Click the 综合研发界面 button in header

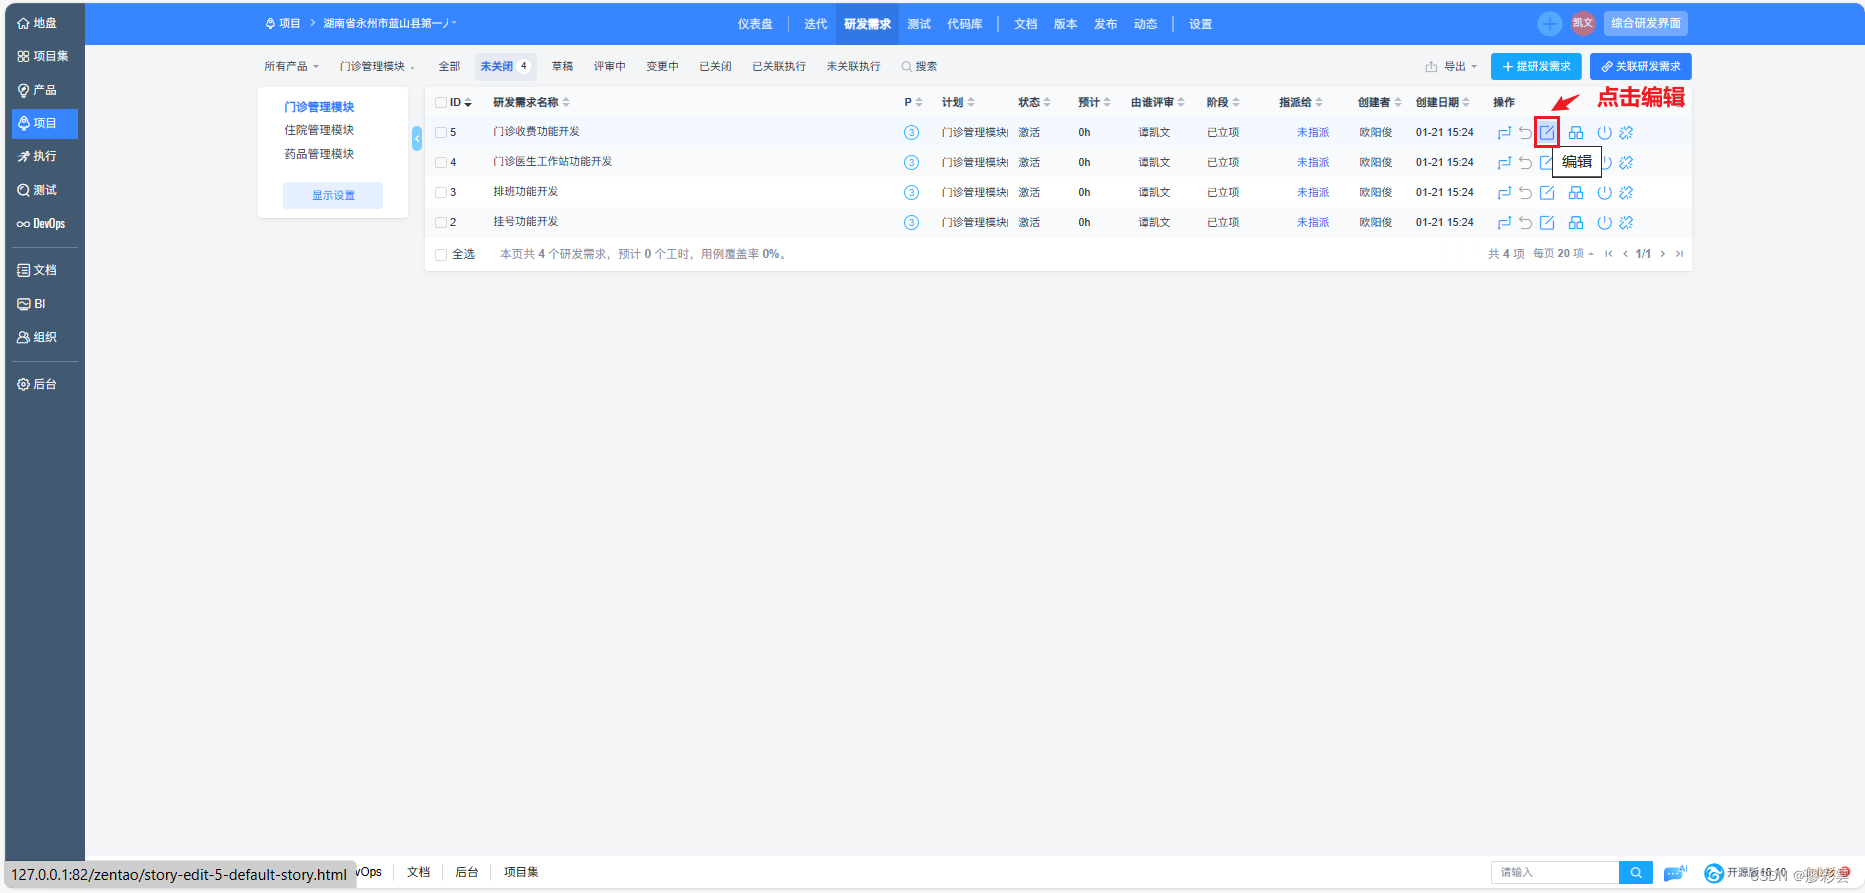[1646, 23]
